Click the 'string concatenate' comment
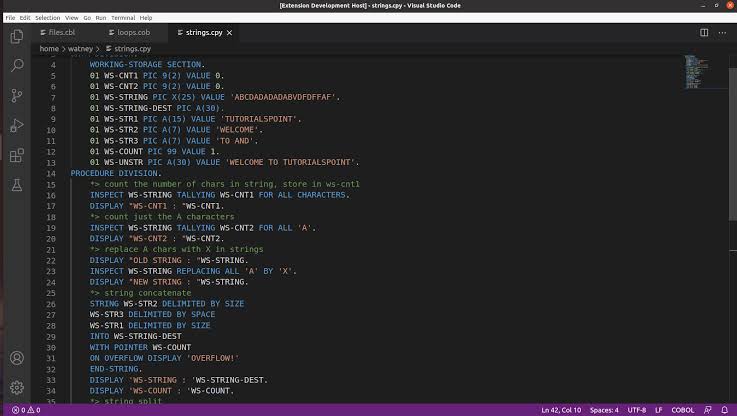 click(x=141, y=293)
